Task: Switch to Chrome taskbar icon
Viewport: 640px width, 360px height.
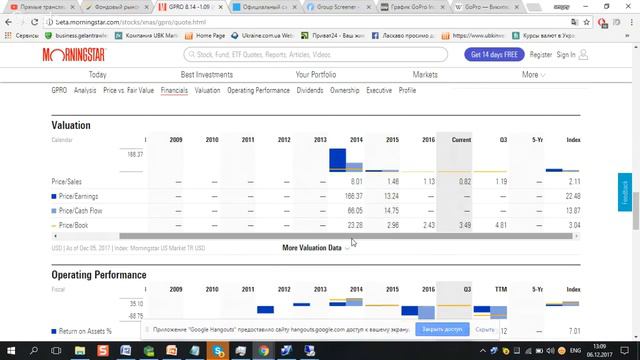Action: [264, 351]
